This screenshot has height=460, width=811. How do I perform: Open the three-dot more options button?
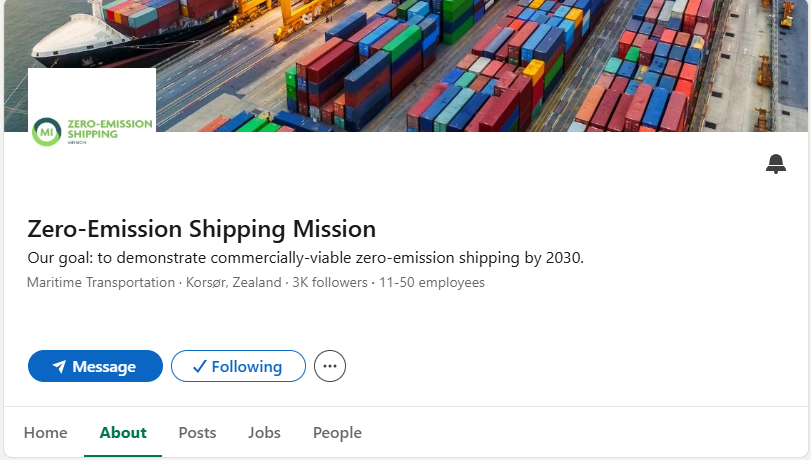click(x=330, y=366)
